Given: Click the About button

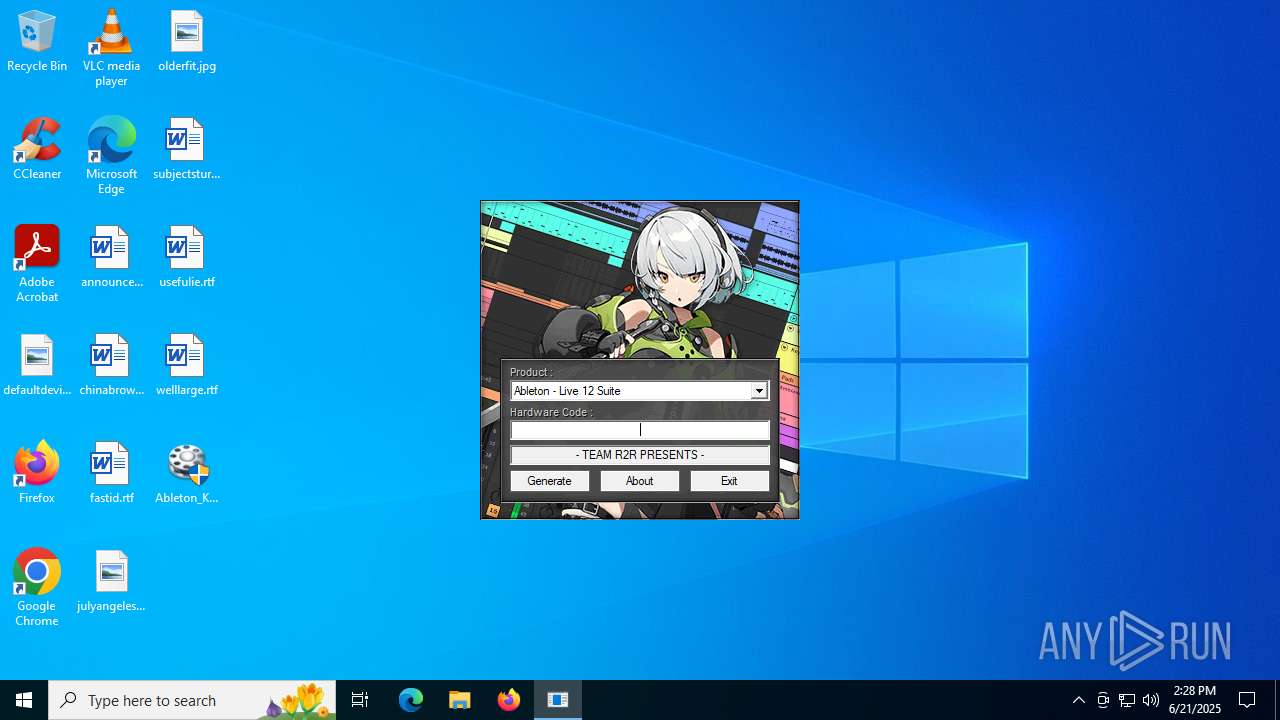Looking at the screenshot, I should (640, 481).
